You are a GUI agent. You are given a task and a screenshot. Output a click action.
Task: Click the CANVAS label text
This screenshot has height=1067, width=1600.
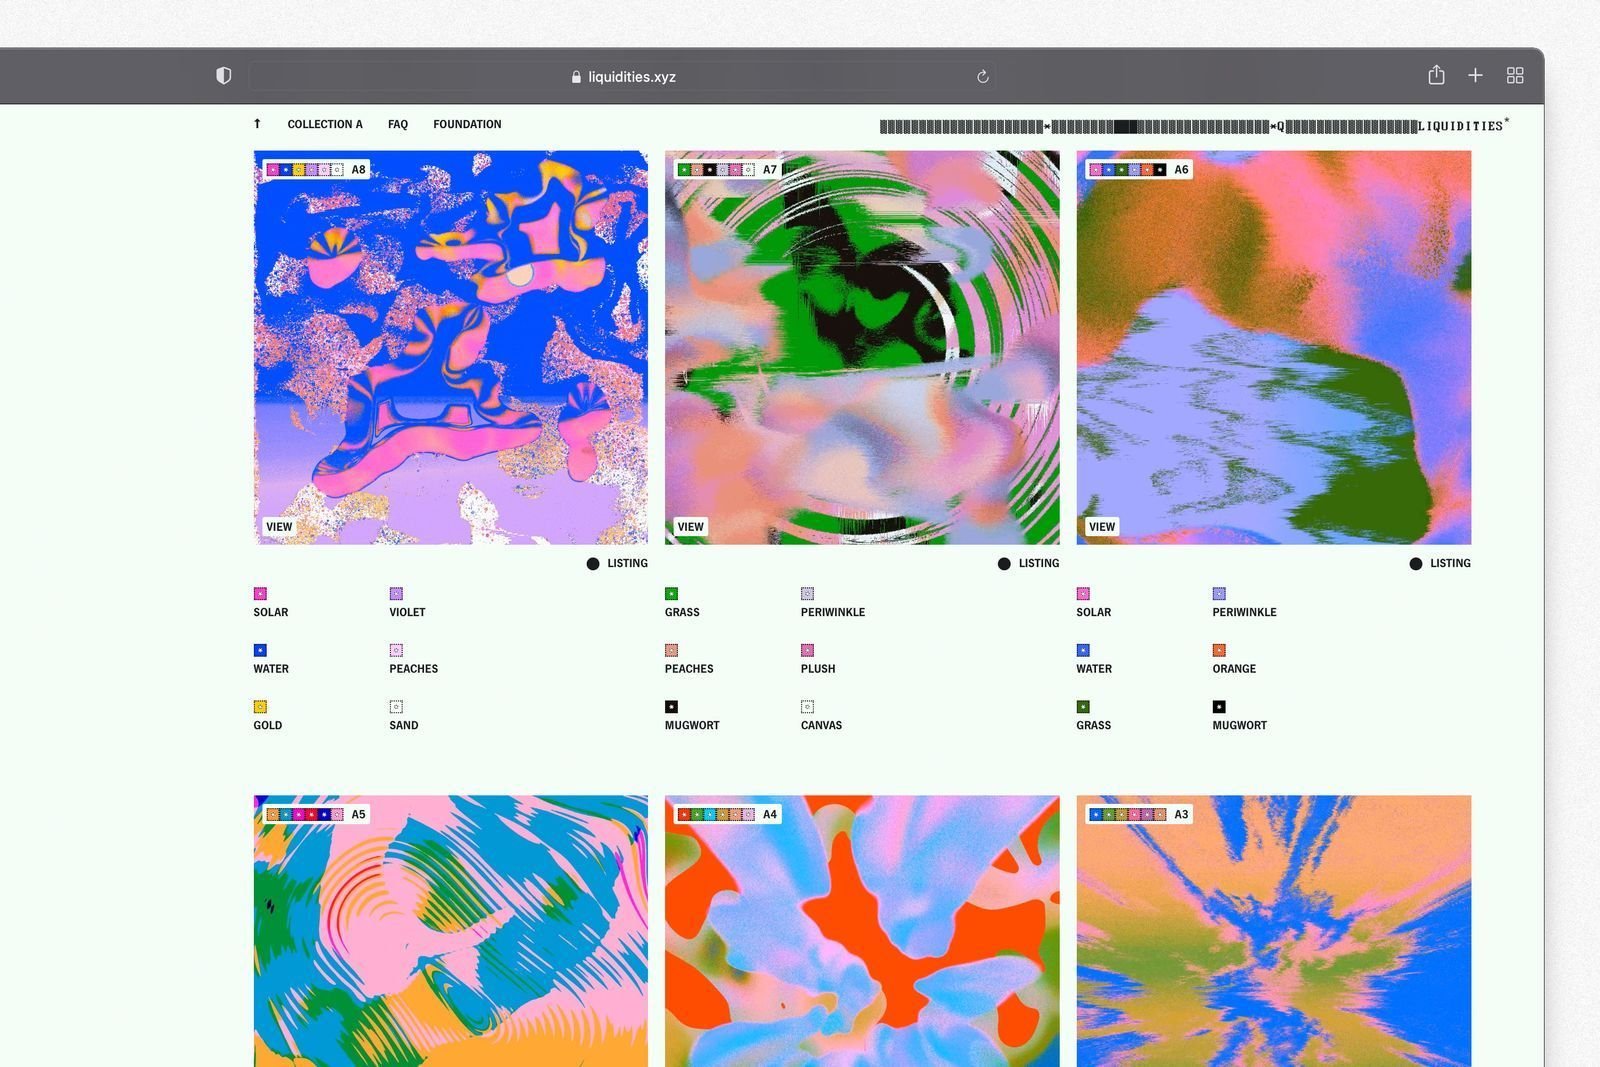point(821,726)
